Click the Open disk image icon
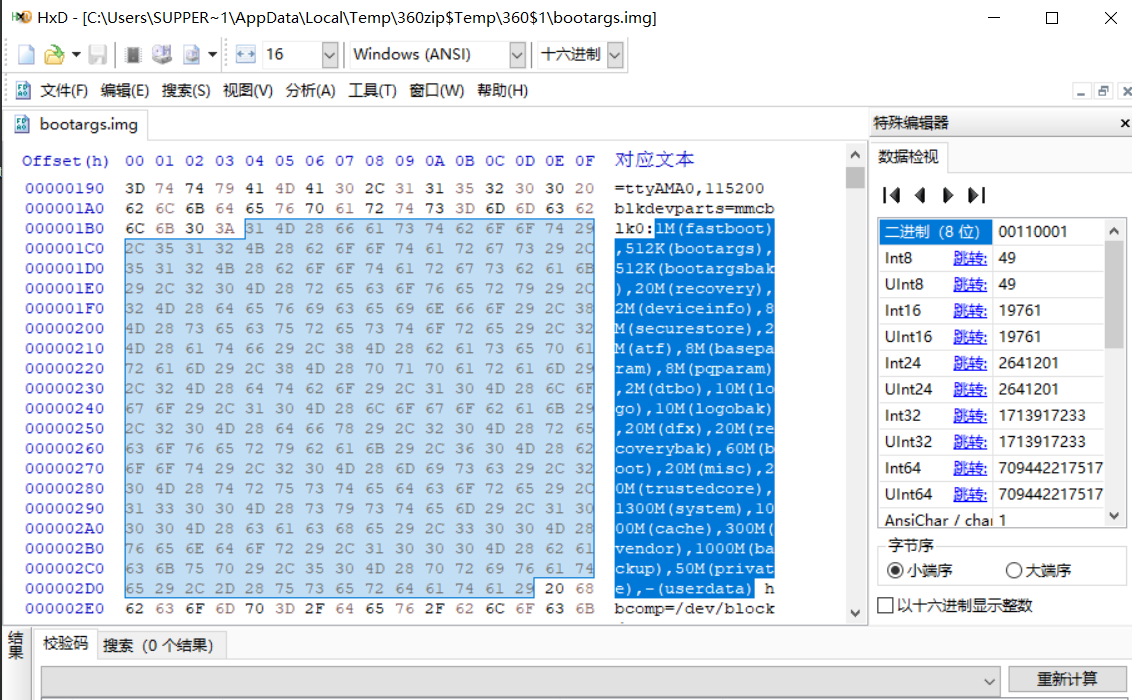 coord(191,55)
